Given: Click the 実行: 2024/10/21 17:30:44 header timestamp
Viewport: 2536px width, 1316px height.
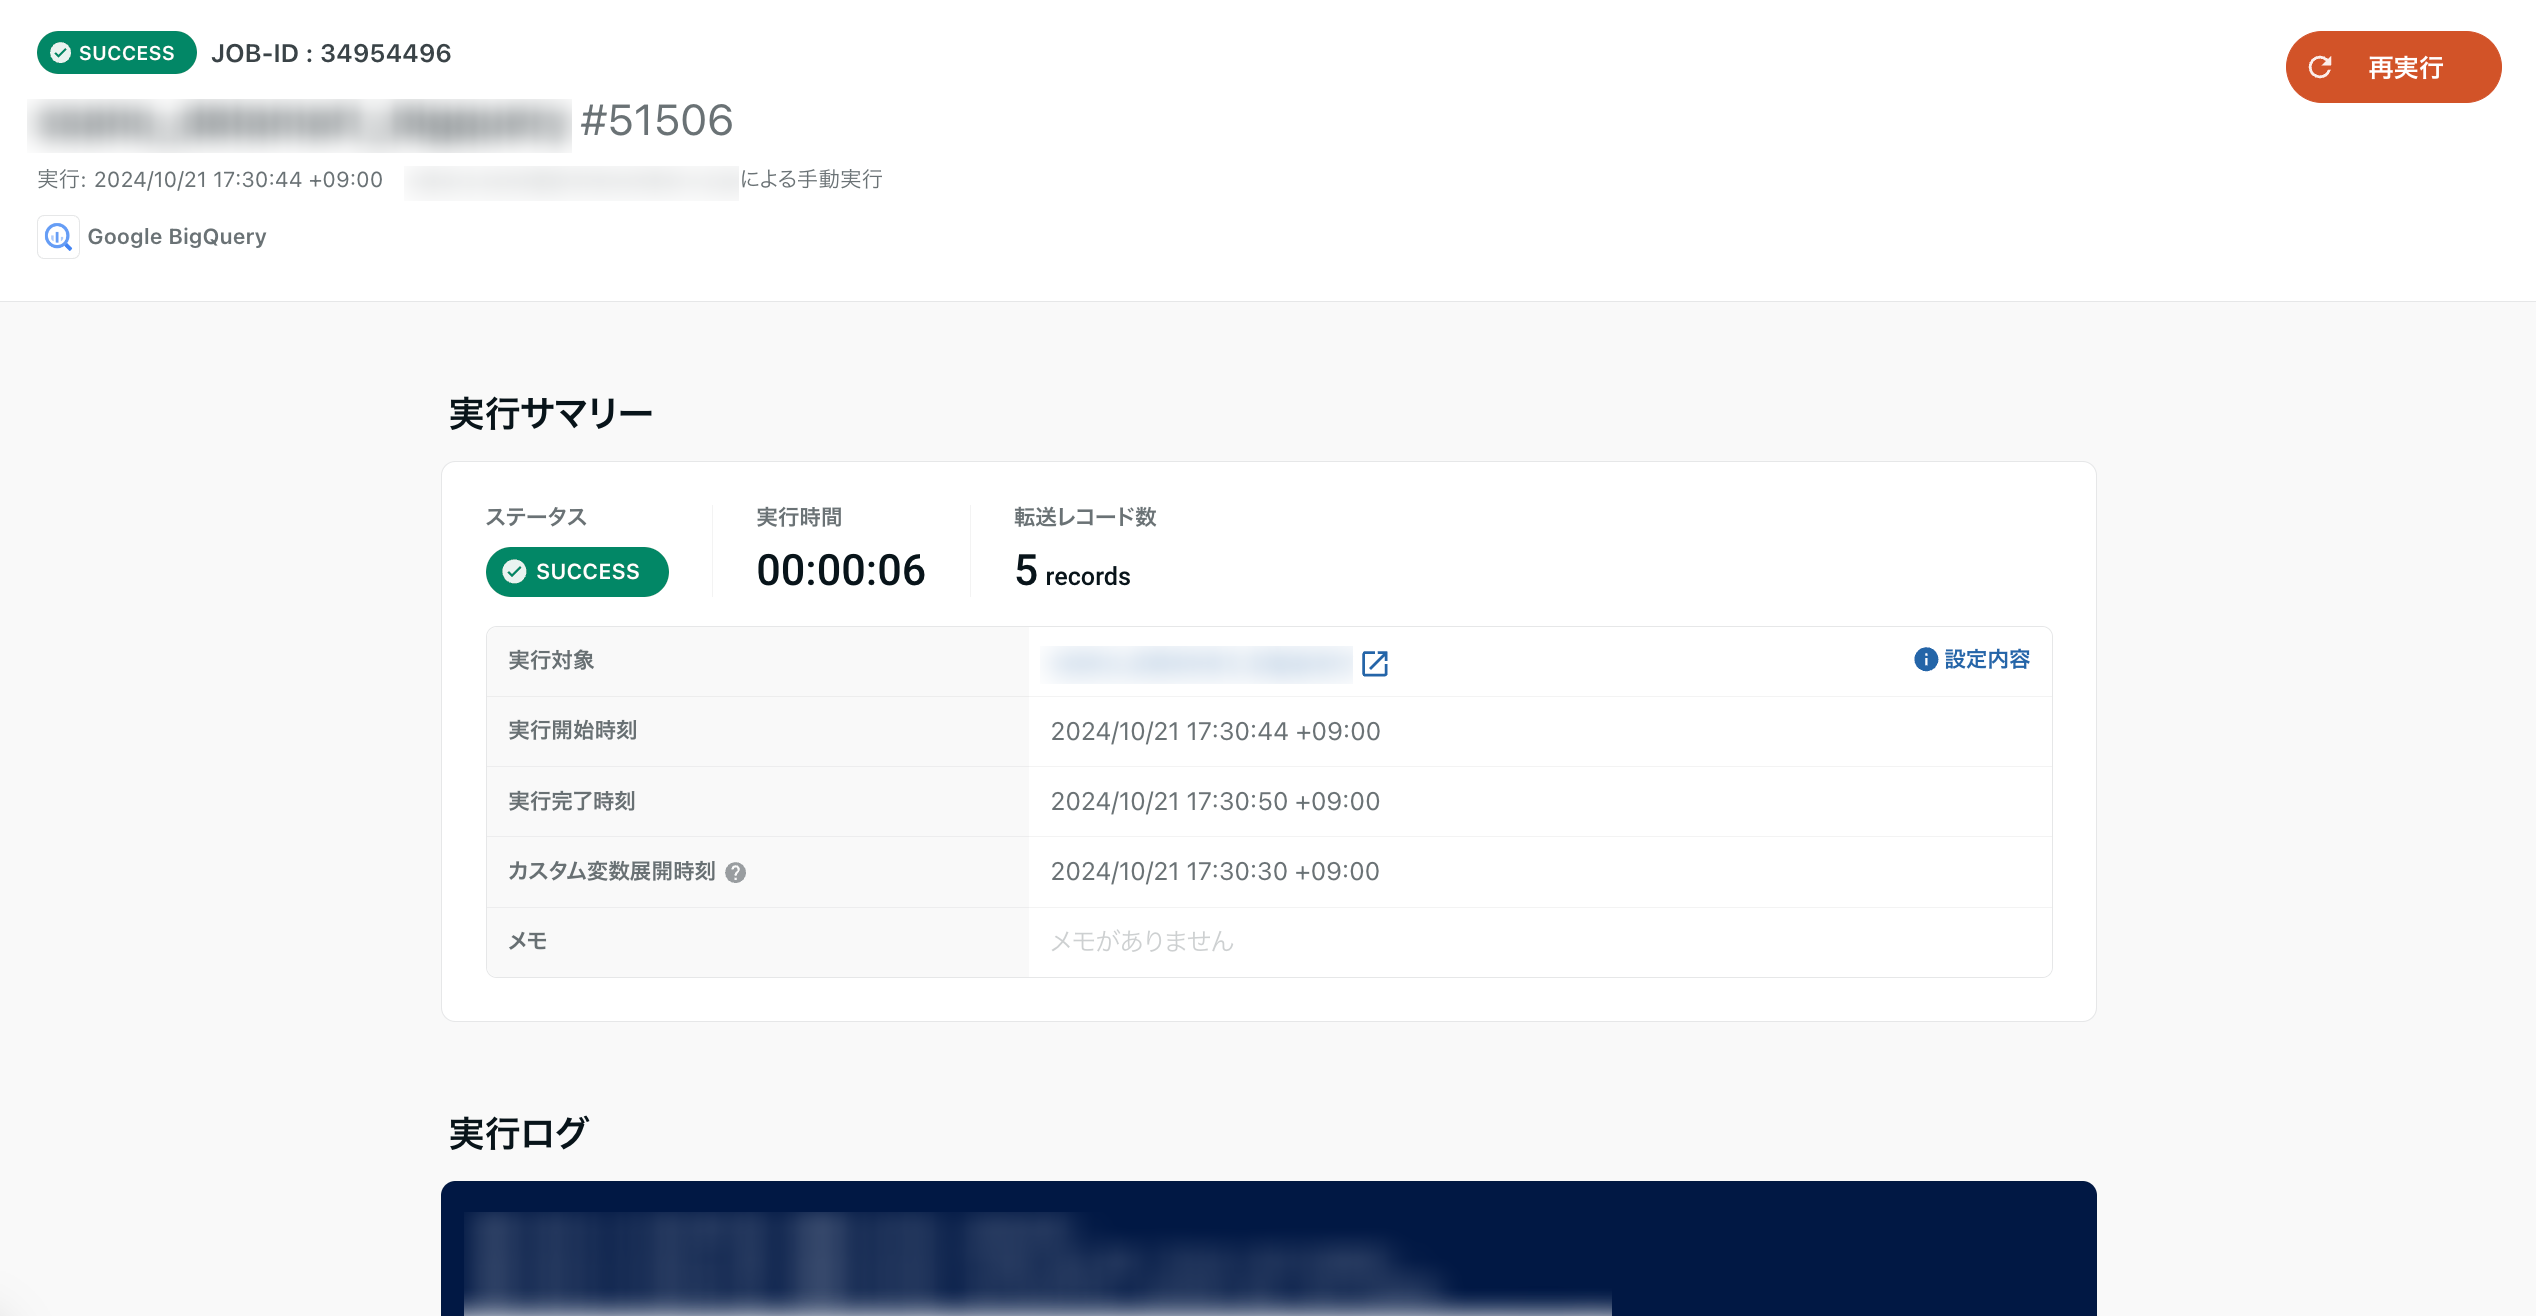Looking at the screenshot, I should pyautogui.click(x=210, y=179).
